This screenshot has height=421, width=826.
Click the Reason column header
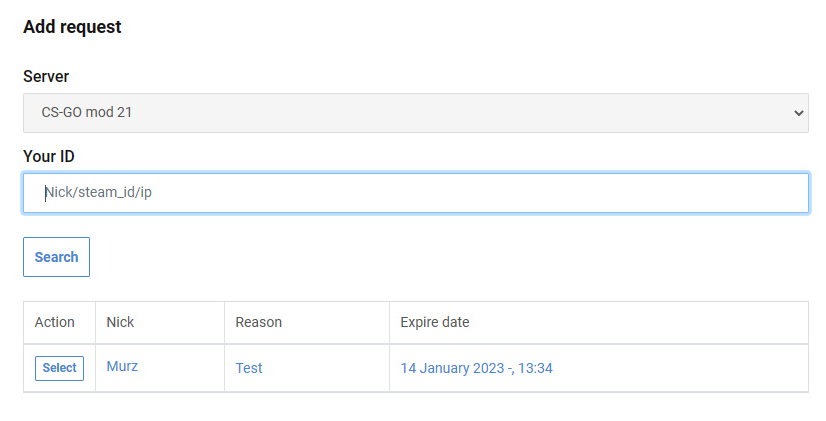click(x=259, y=322)
